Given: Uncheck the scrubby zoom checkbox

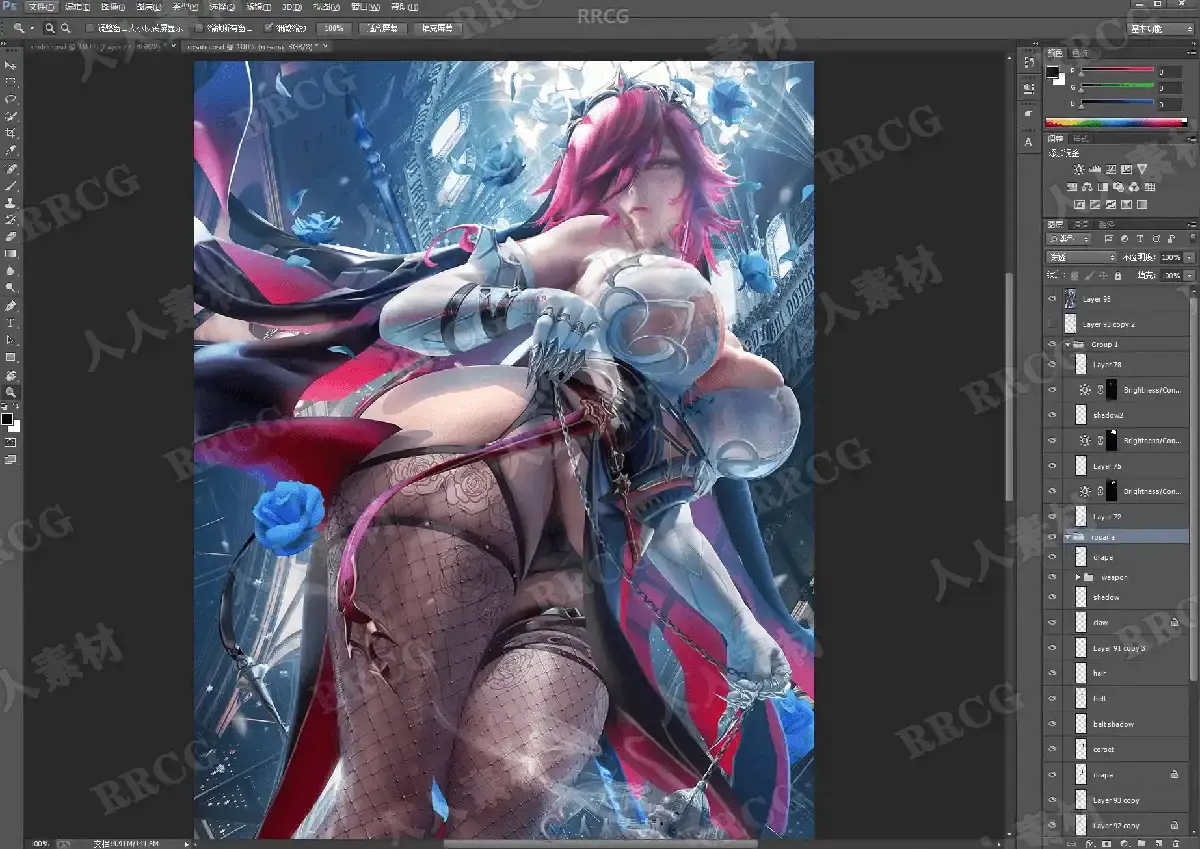Looking at the screenshot, I should pyautogui.click(x=270, y=28).
